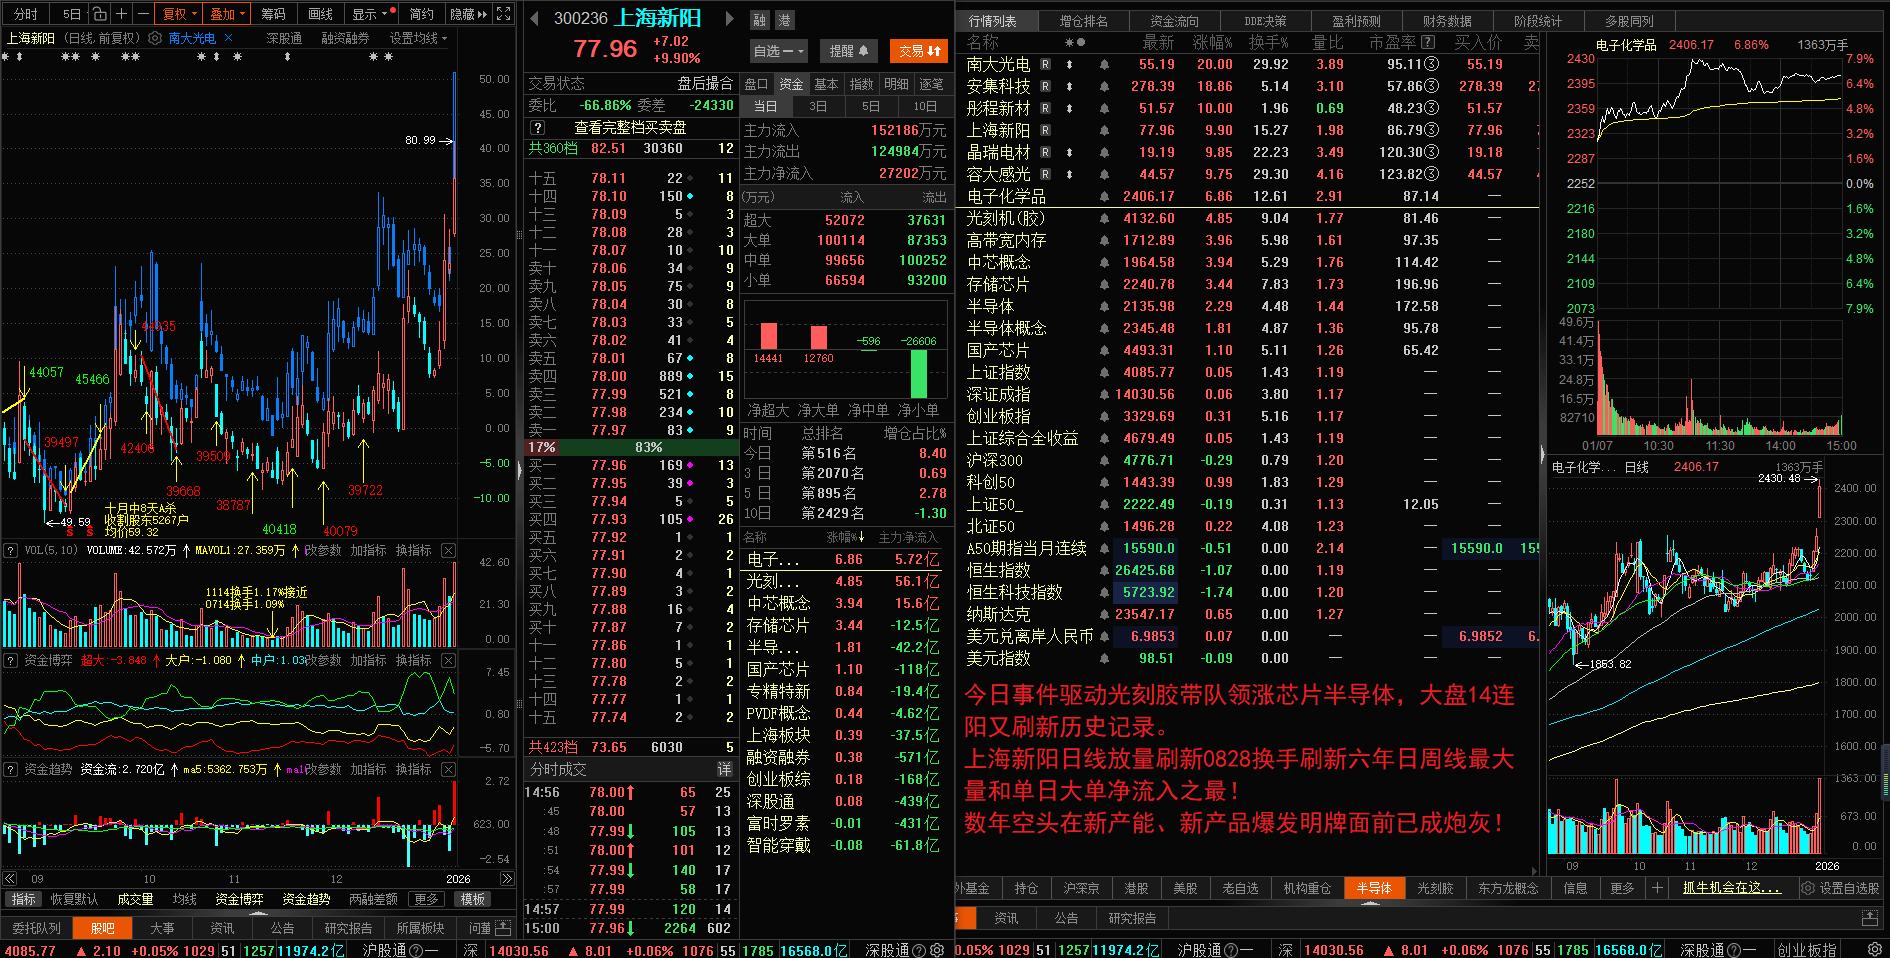
Task: Open 设置自选股 watchlist settings
Action: coord(1840,888)
